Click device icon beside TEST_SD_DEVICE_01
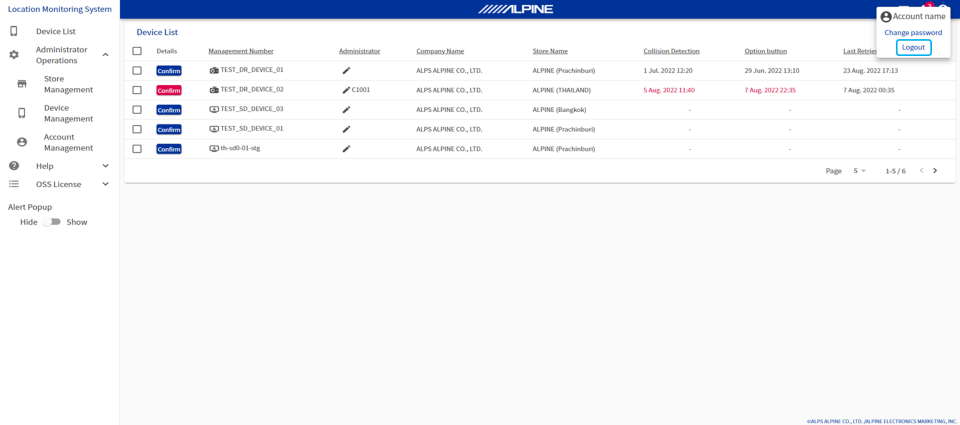This screenshot has width=960, height=425. 214,129
